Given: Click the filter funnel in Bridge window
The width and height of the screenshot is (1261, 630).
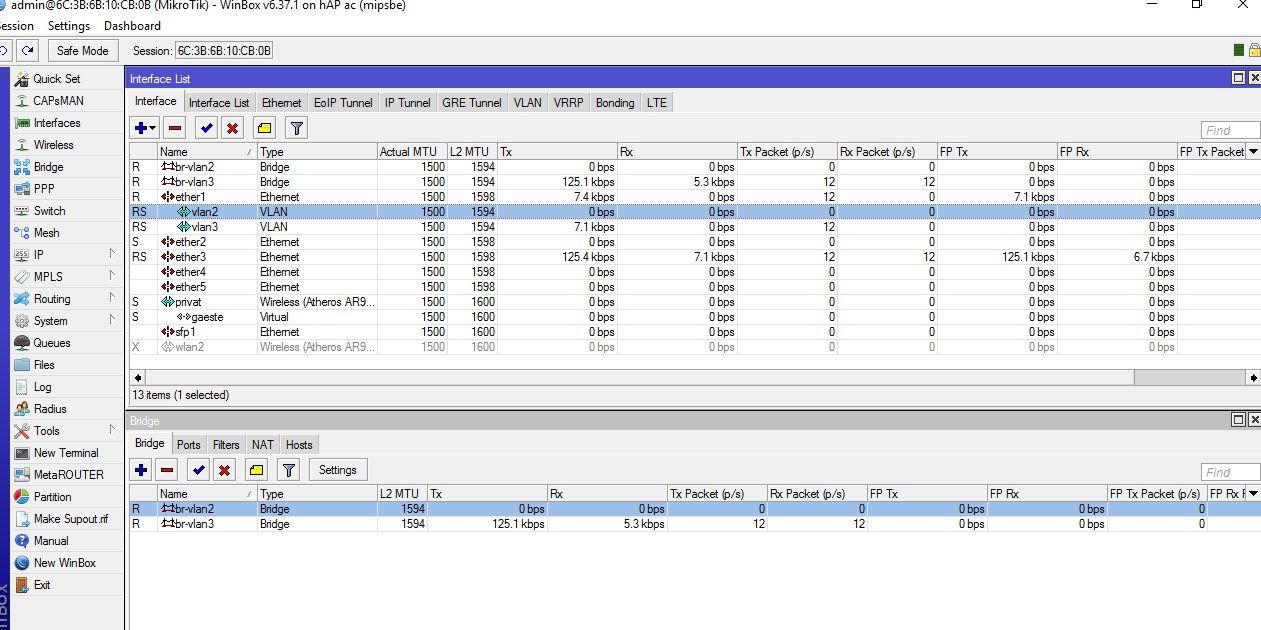Looking at the screenshot, I should tap(289, 470).
